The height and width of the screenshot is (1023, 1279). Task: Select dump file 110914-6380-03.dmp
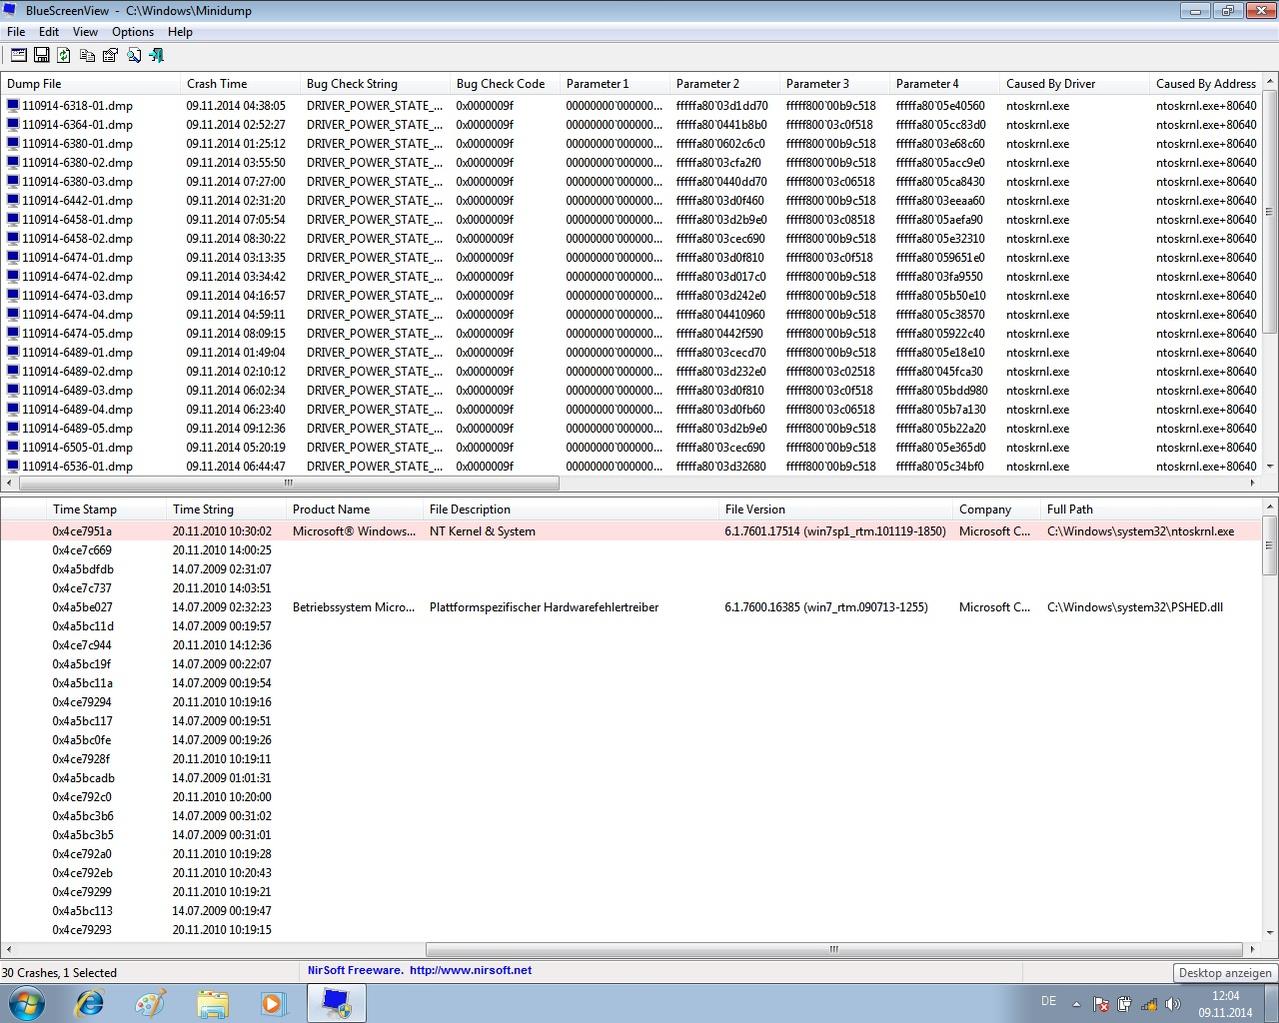pos(77,181)
